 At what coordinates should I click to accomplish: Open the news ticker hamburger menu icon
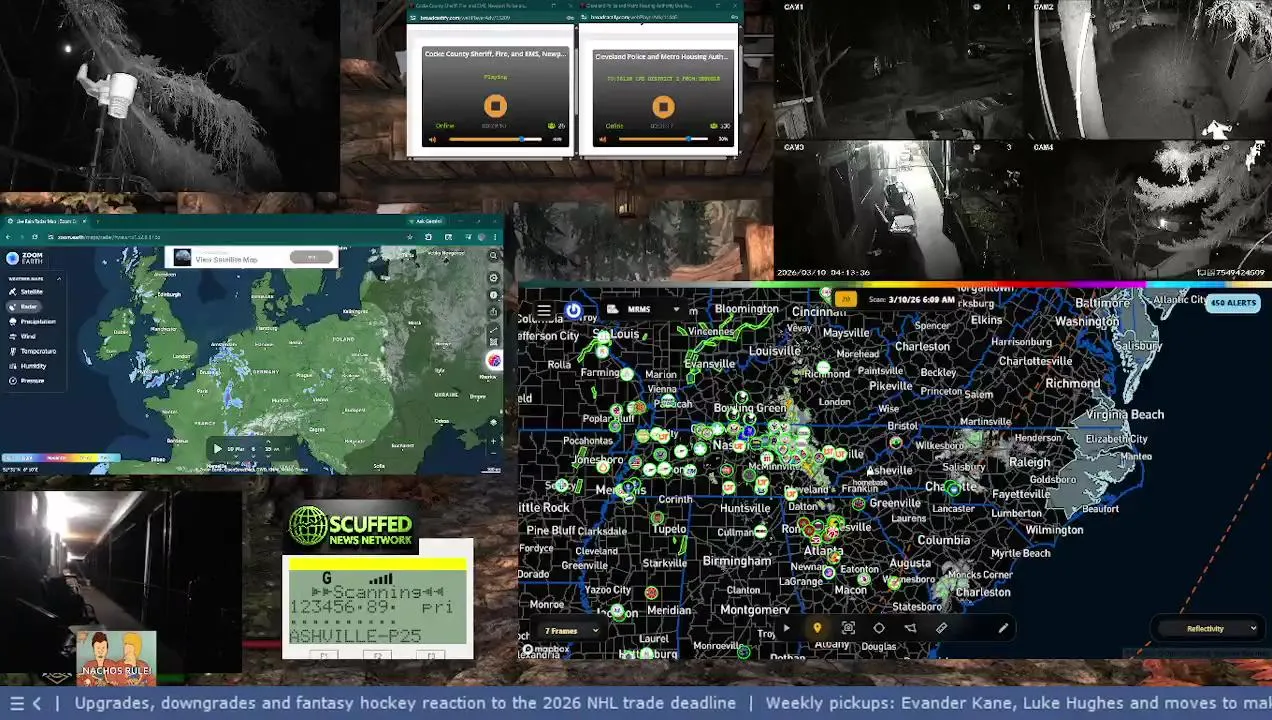click(x=16, y=703)
